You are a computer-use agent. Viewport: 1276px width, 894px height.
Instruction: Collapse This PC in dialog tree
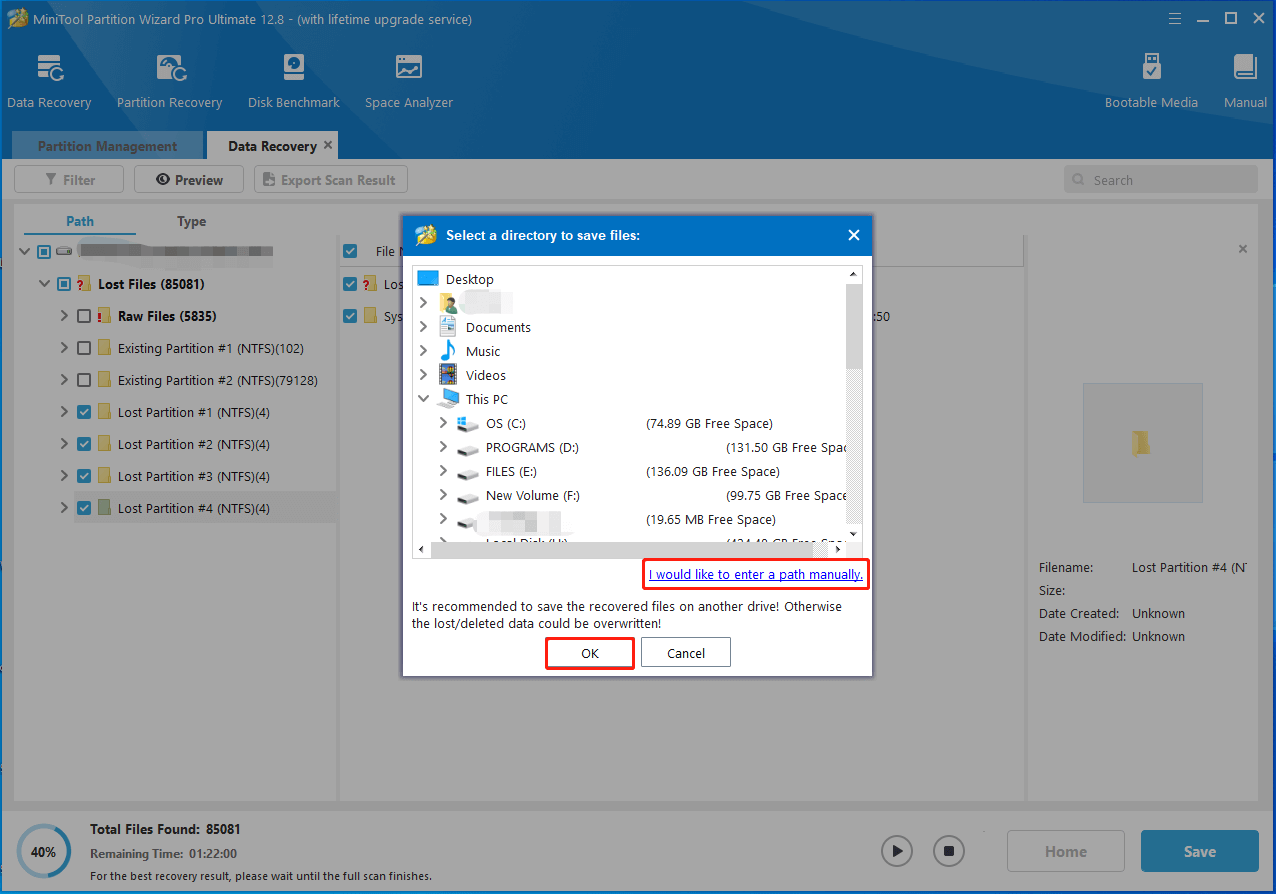(424, 399)
